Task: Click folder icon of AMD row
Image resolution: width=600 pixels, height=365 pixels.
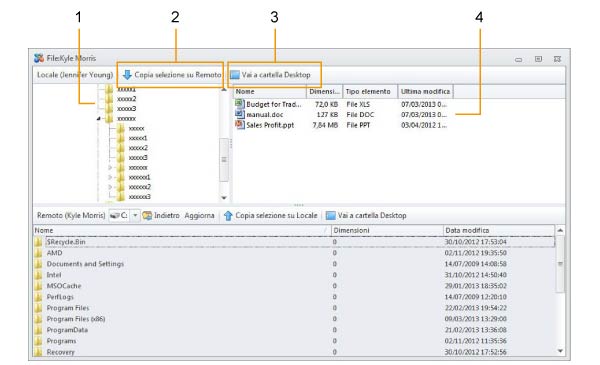Action: coord(38,253)
